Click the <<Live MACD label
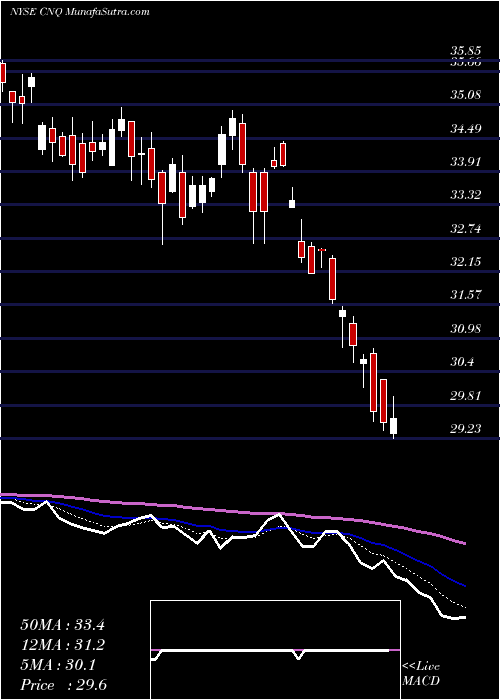500x700 pixels. click(x=421, y=674)
